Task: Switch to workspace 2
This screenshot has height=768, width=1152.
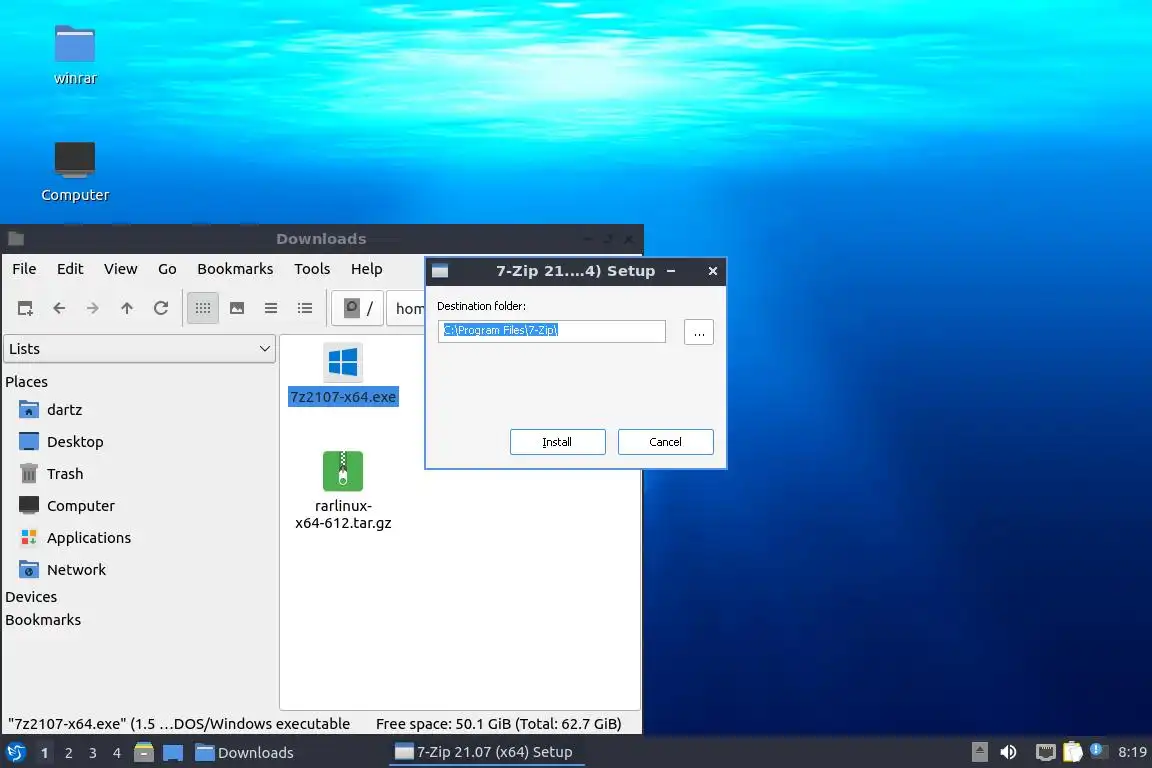Action: pos(68,753)
